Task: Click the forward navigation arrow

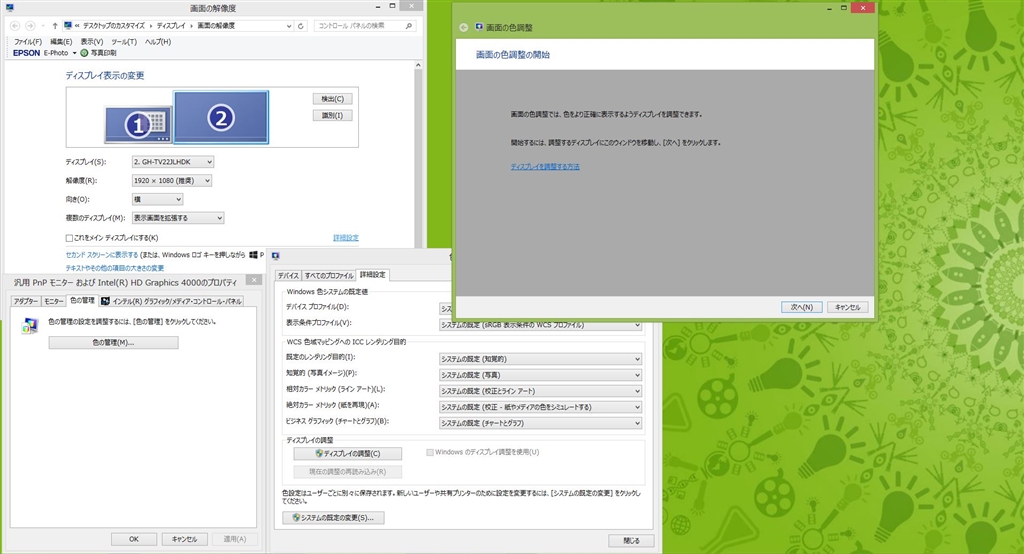Action: tap(30, 26)
